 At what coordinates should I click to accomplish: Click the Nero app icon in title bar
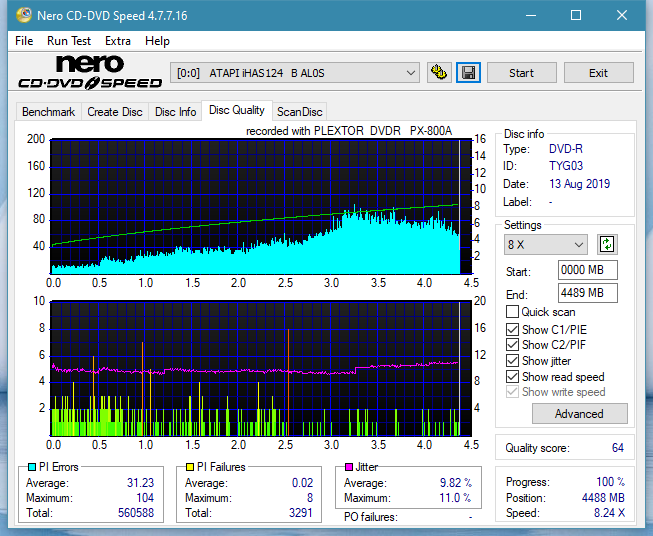tap(23, 15)
